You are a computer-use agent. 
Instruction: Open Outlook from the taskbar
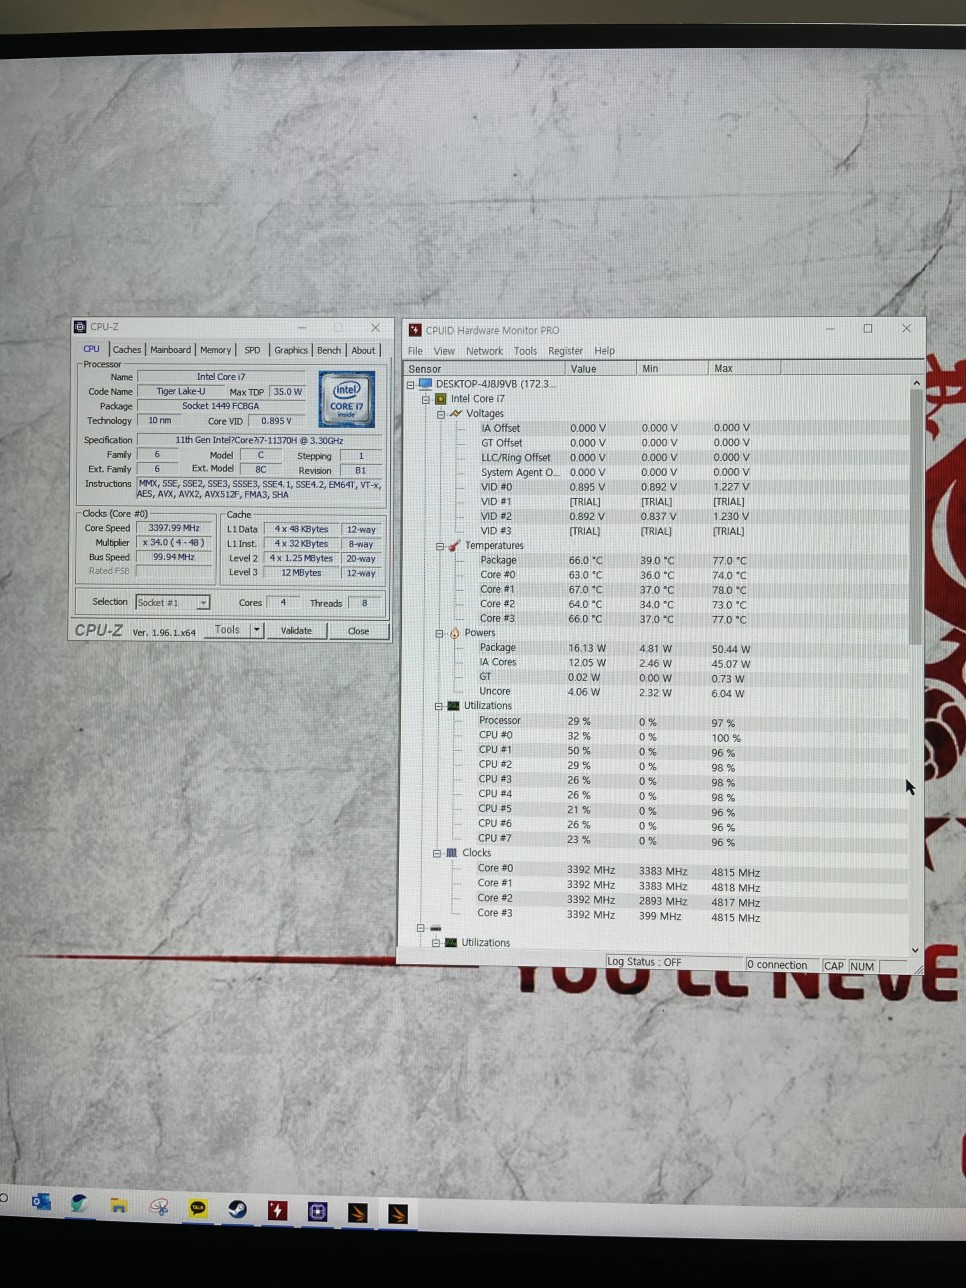coord(41,1201)
